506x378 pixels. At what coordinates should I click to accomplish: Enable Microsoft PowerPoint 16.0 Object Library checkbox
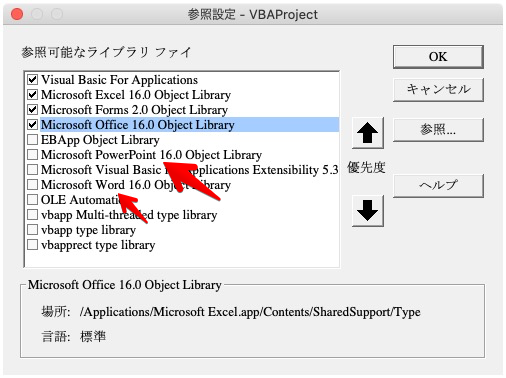[32, 155]
